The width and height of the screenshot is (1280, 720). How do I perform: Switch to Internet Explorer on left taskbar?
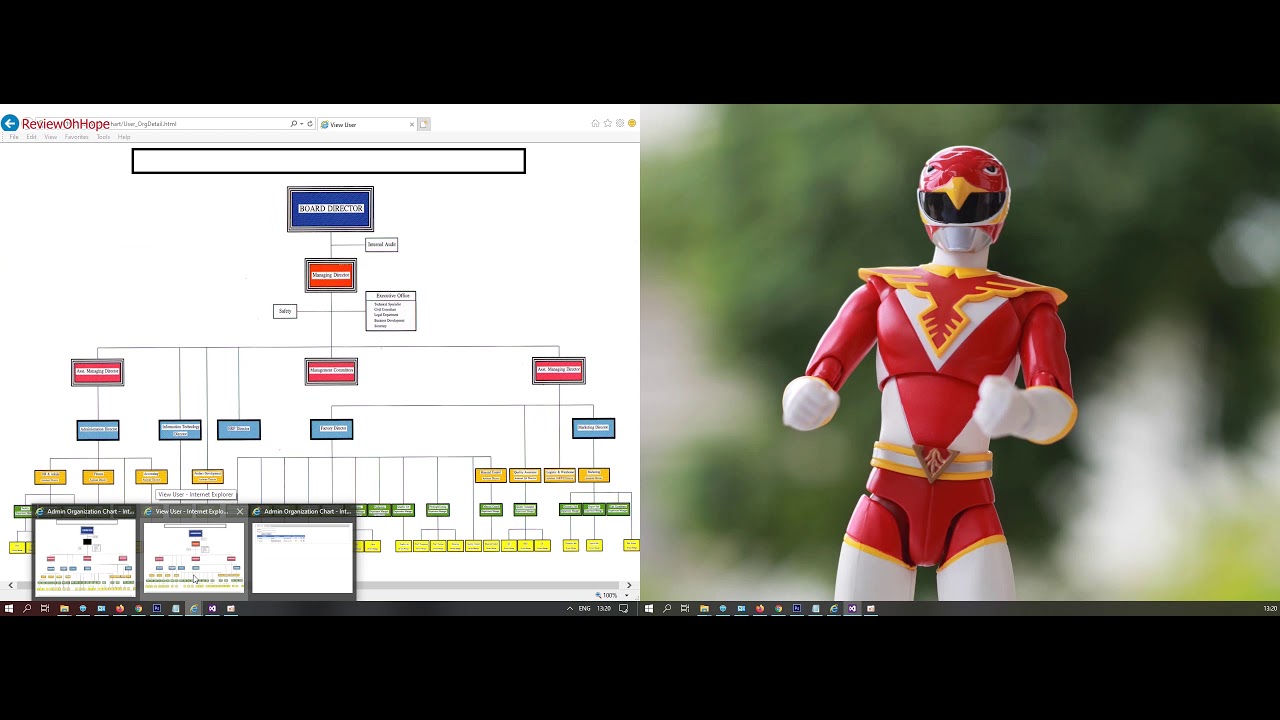point(194,608)
